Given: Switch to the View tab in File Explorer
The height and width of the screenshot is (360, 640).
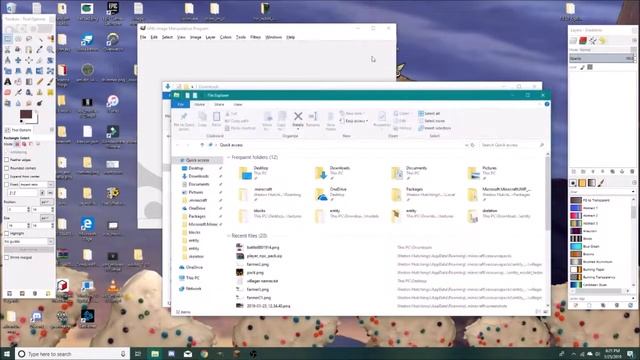Looking at the screenshot, I should tap(238, 104).
